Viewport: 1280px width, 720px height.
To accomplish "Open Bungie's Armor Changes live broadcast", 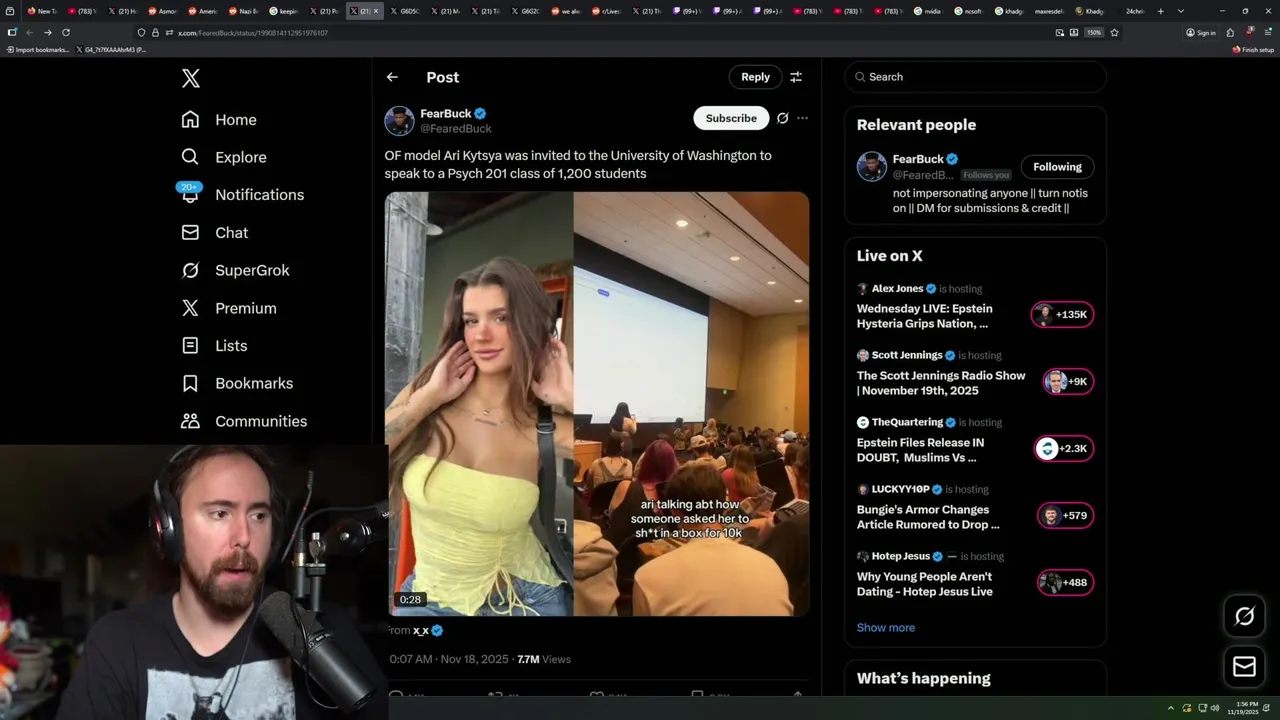I will (928, 517).
